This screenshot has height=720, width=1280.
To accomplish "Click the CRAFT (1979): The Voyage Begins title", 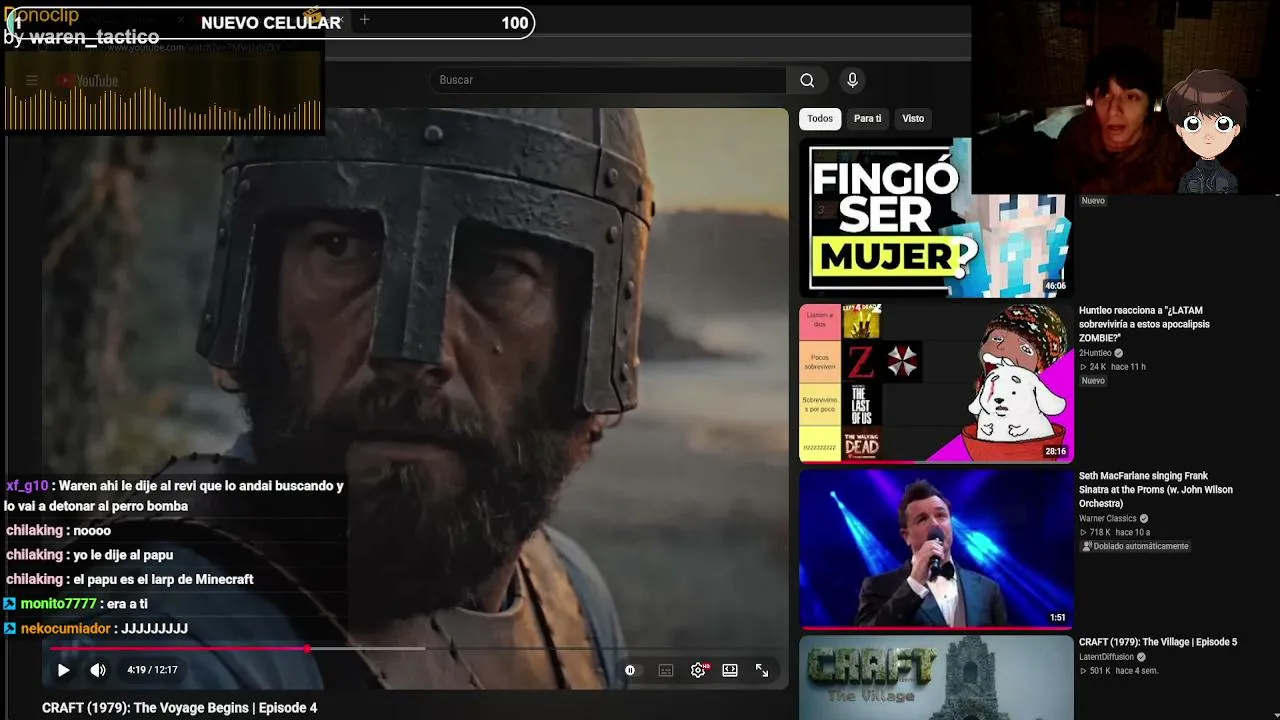I will click(180, 708).
